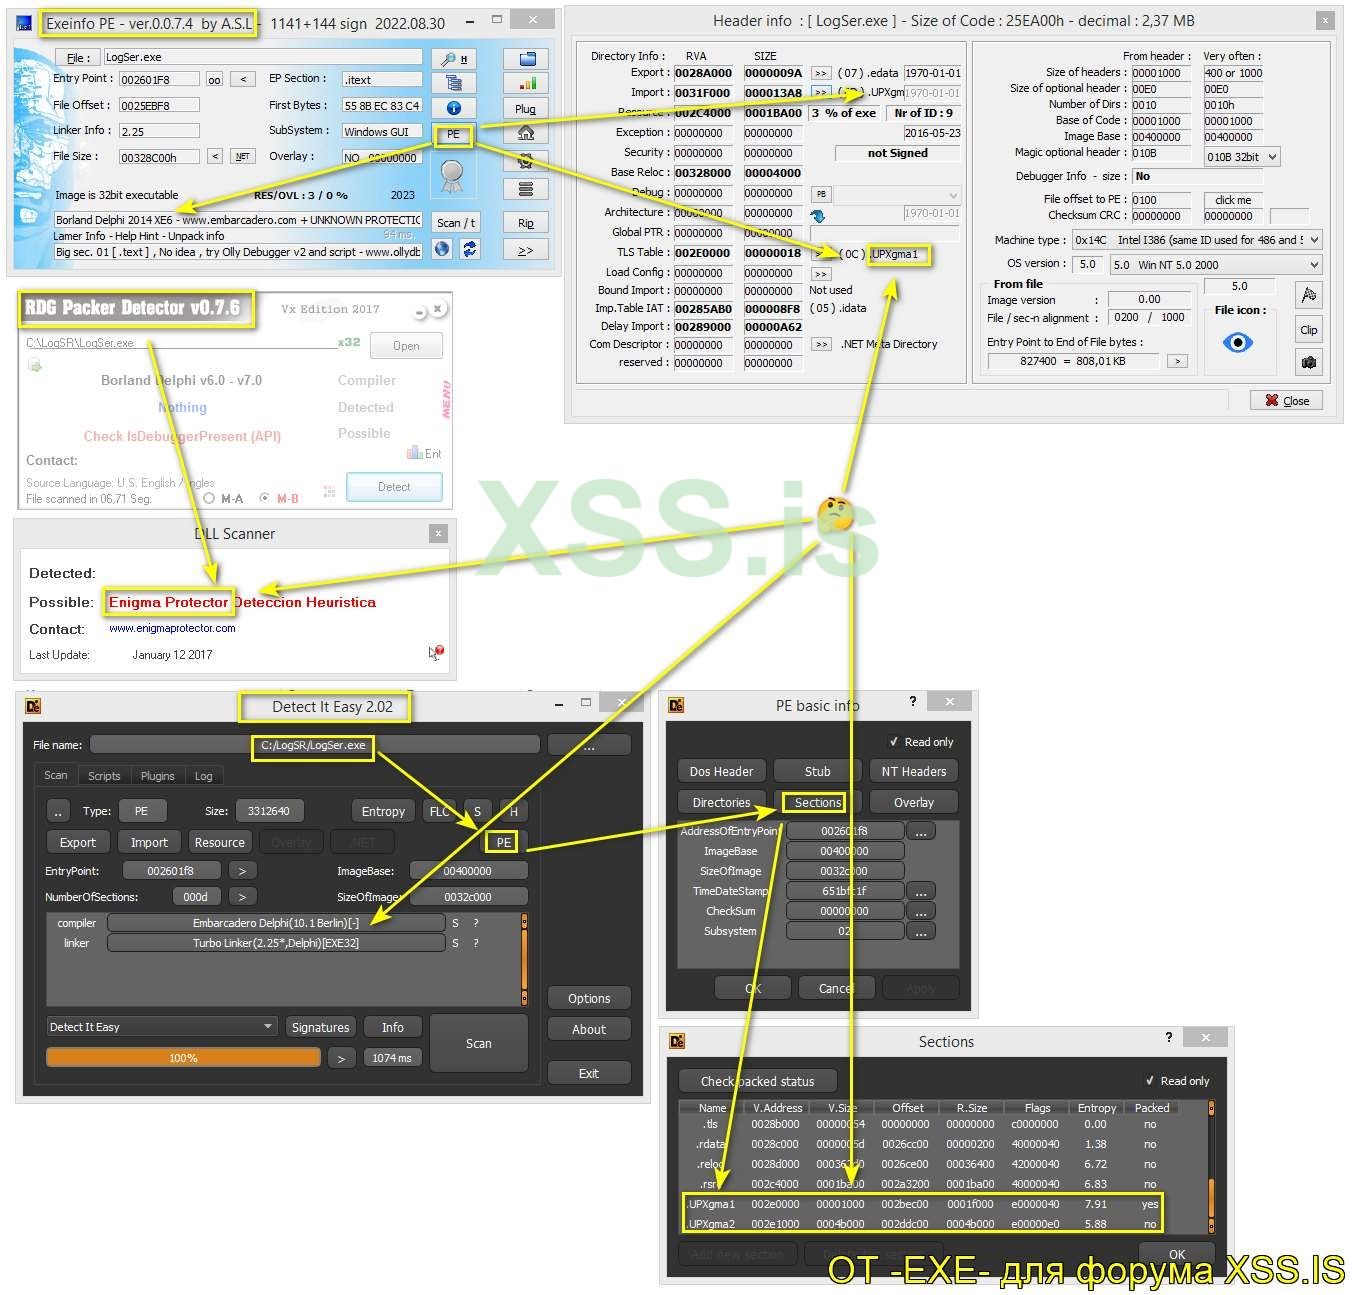Click the award ribbon medal icon in Exeinfo PE

coord(452,177)
